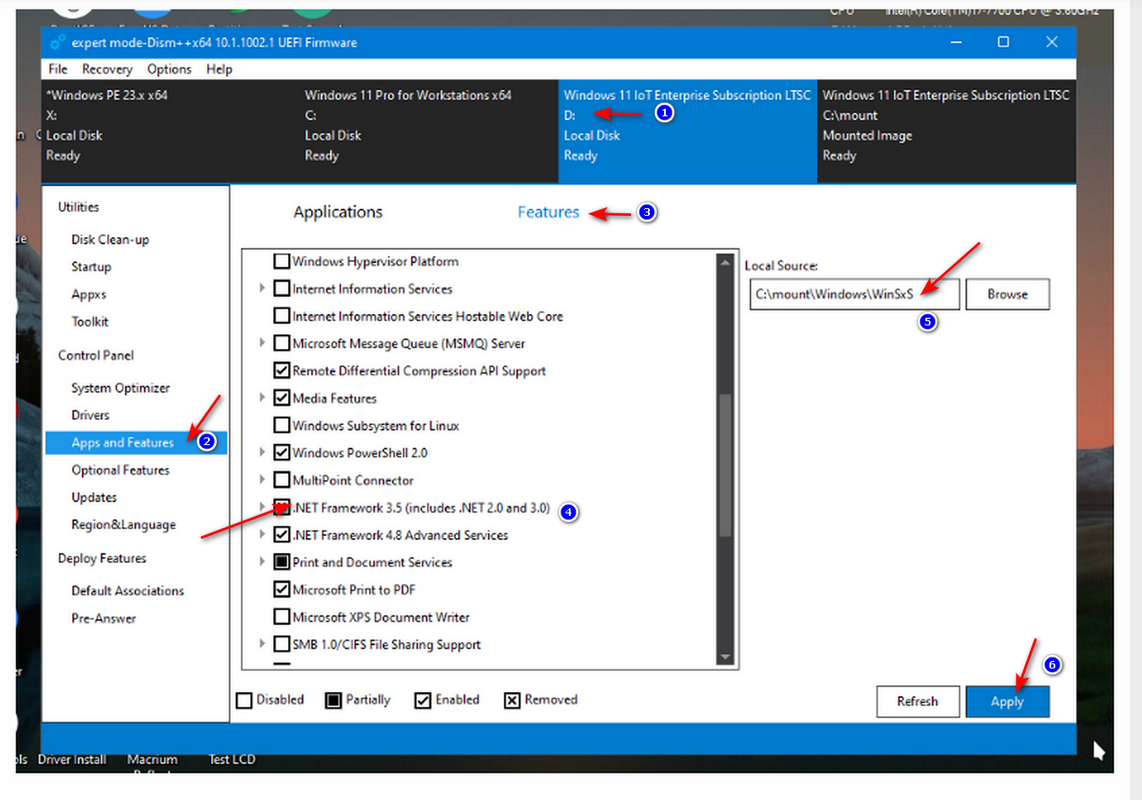
Task: Click features list scroll down arrow
Action: coord(725,656)
